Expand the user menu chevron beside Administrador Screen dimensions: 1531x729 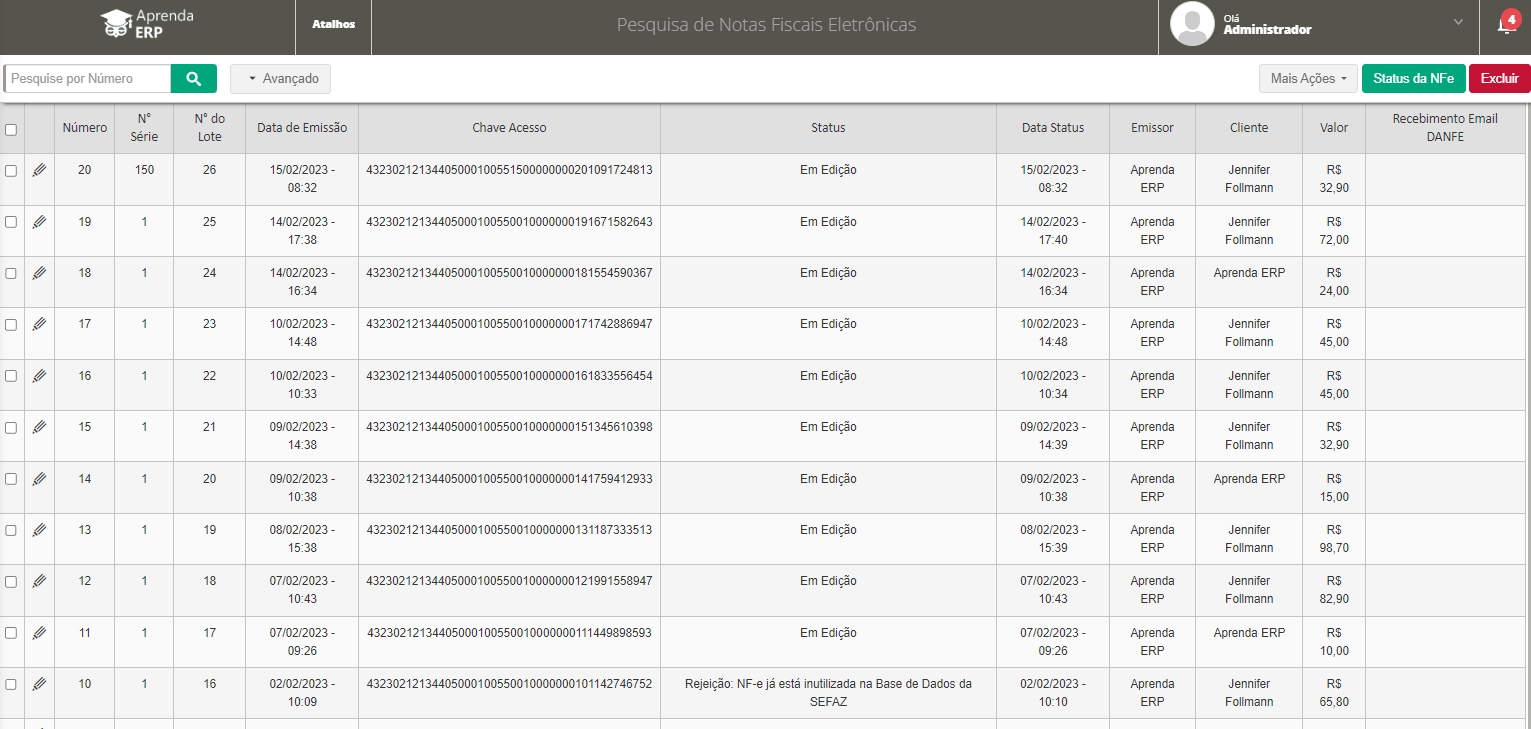tap(1458, 22)
